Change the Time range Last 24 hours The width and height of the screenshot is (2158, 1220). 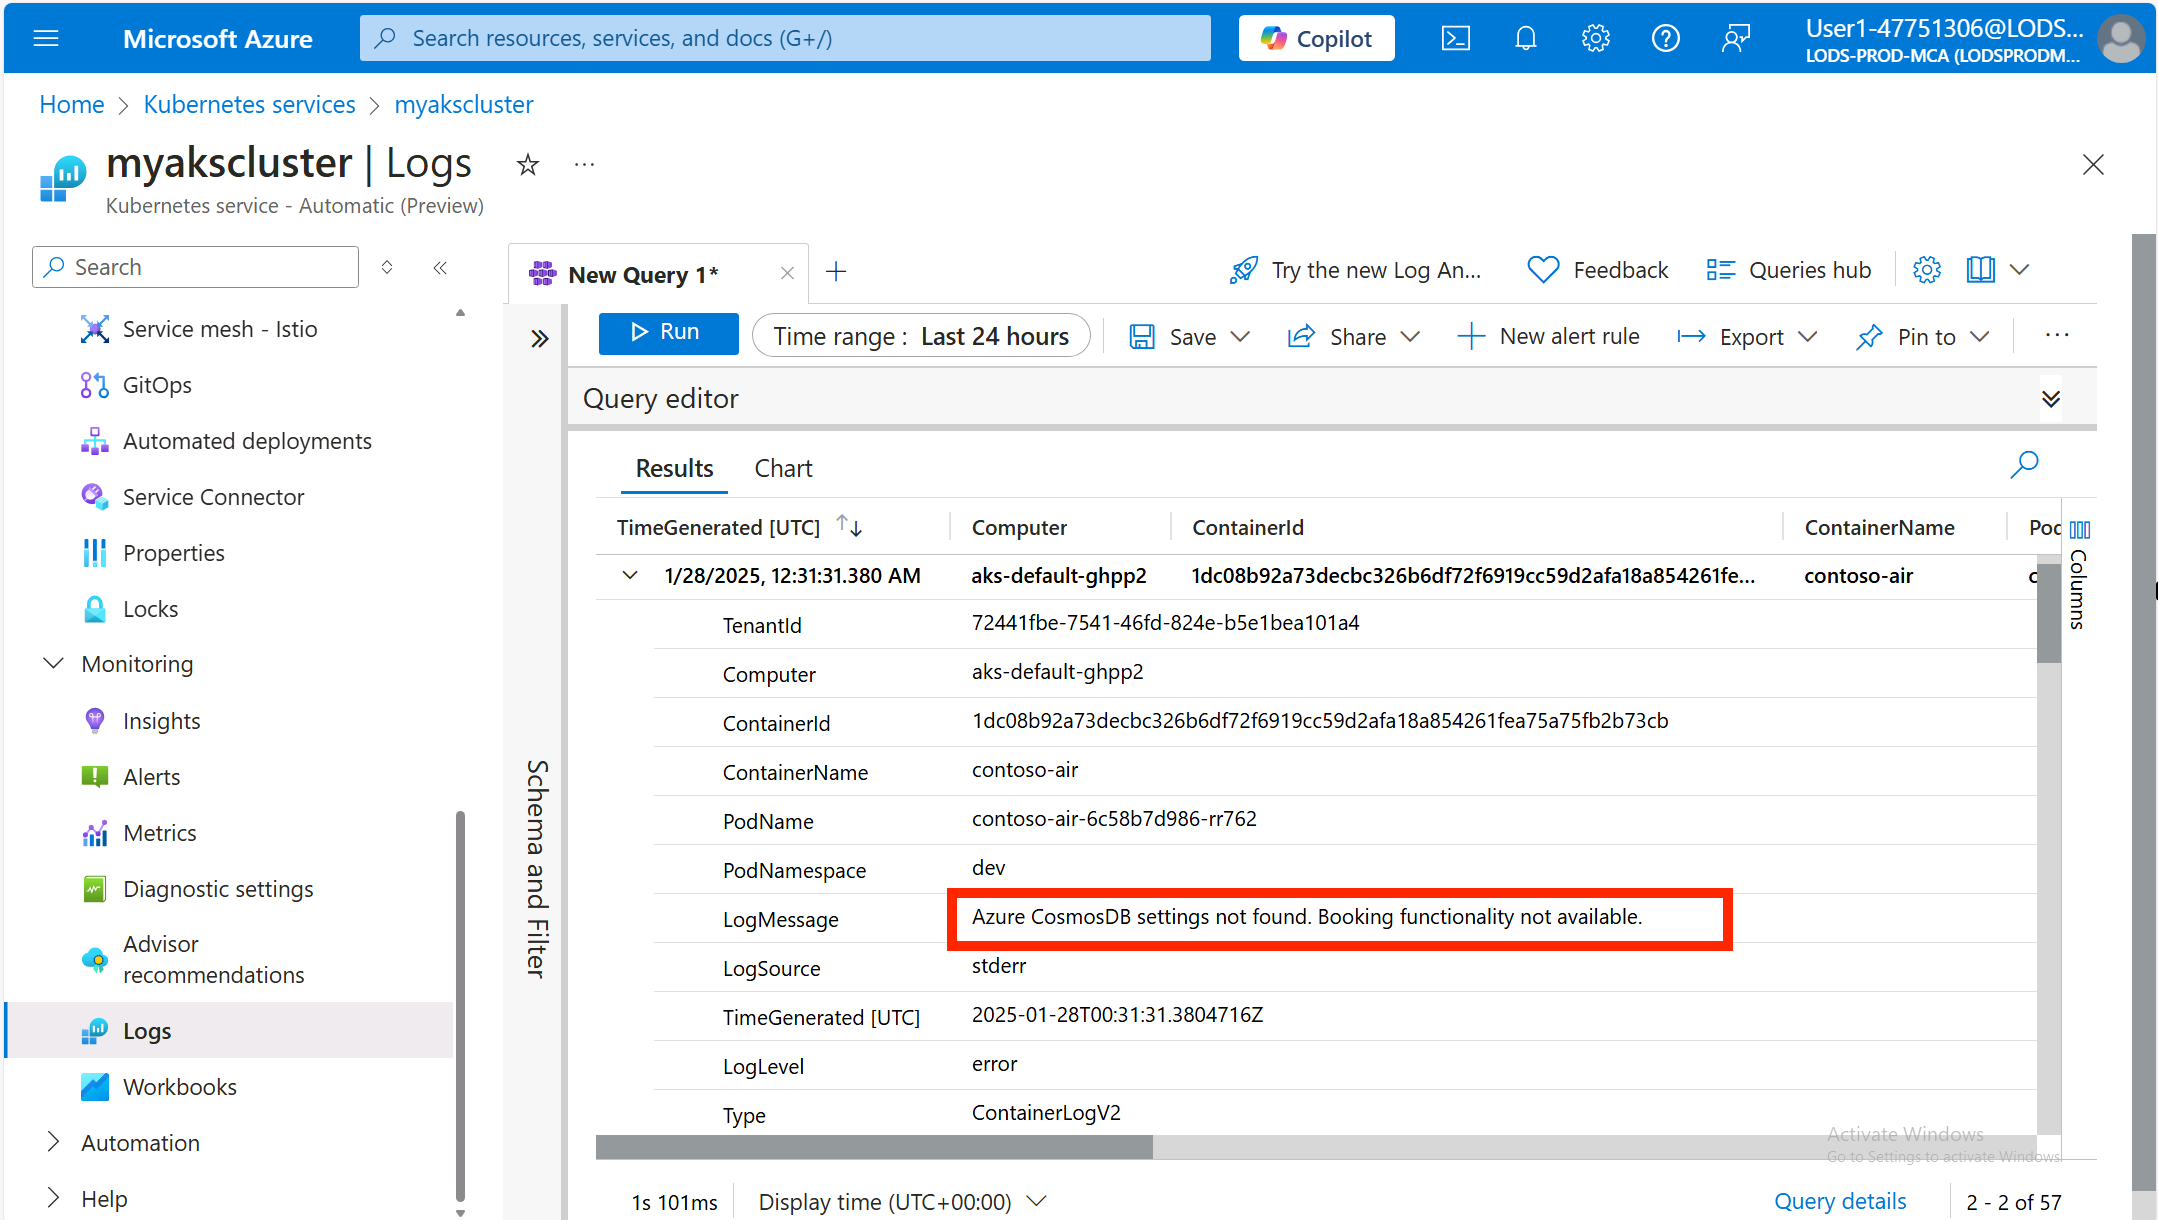point(921,337)
